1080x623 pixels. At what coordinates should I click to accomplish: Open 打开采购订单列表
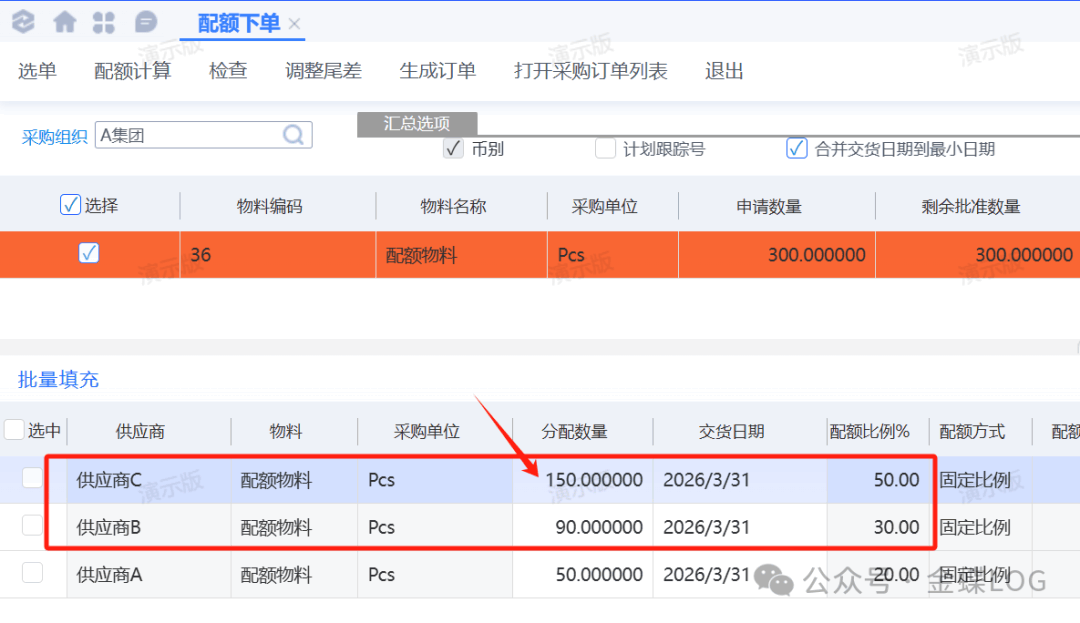(x=590, y=71)
